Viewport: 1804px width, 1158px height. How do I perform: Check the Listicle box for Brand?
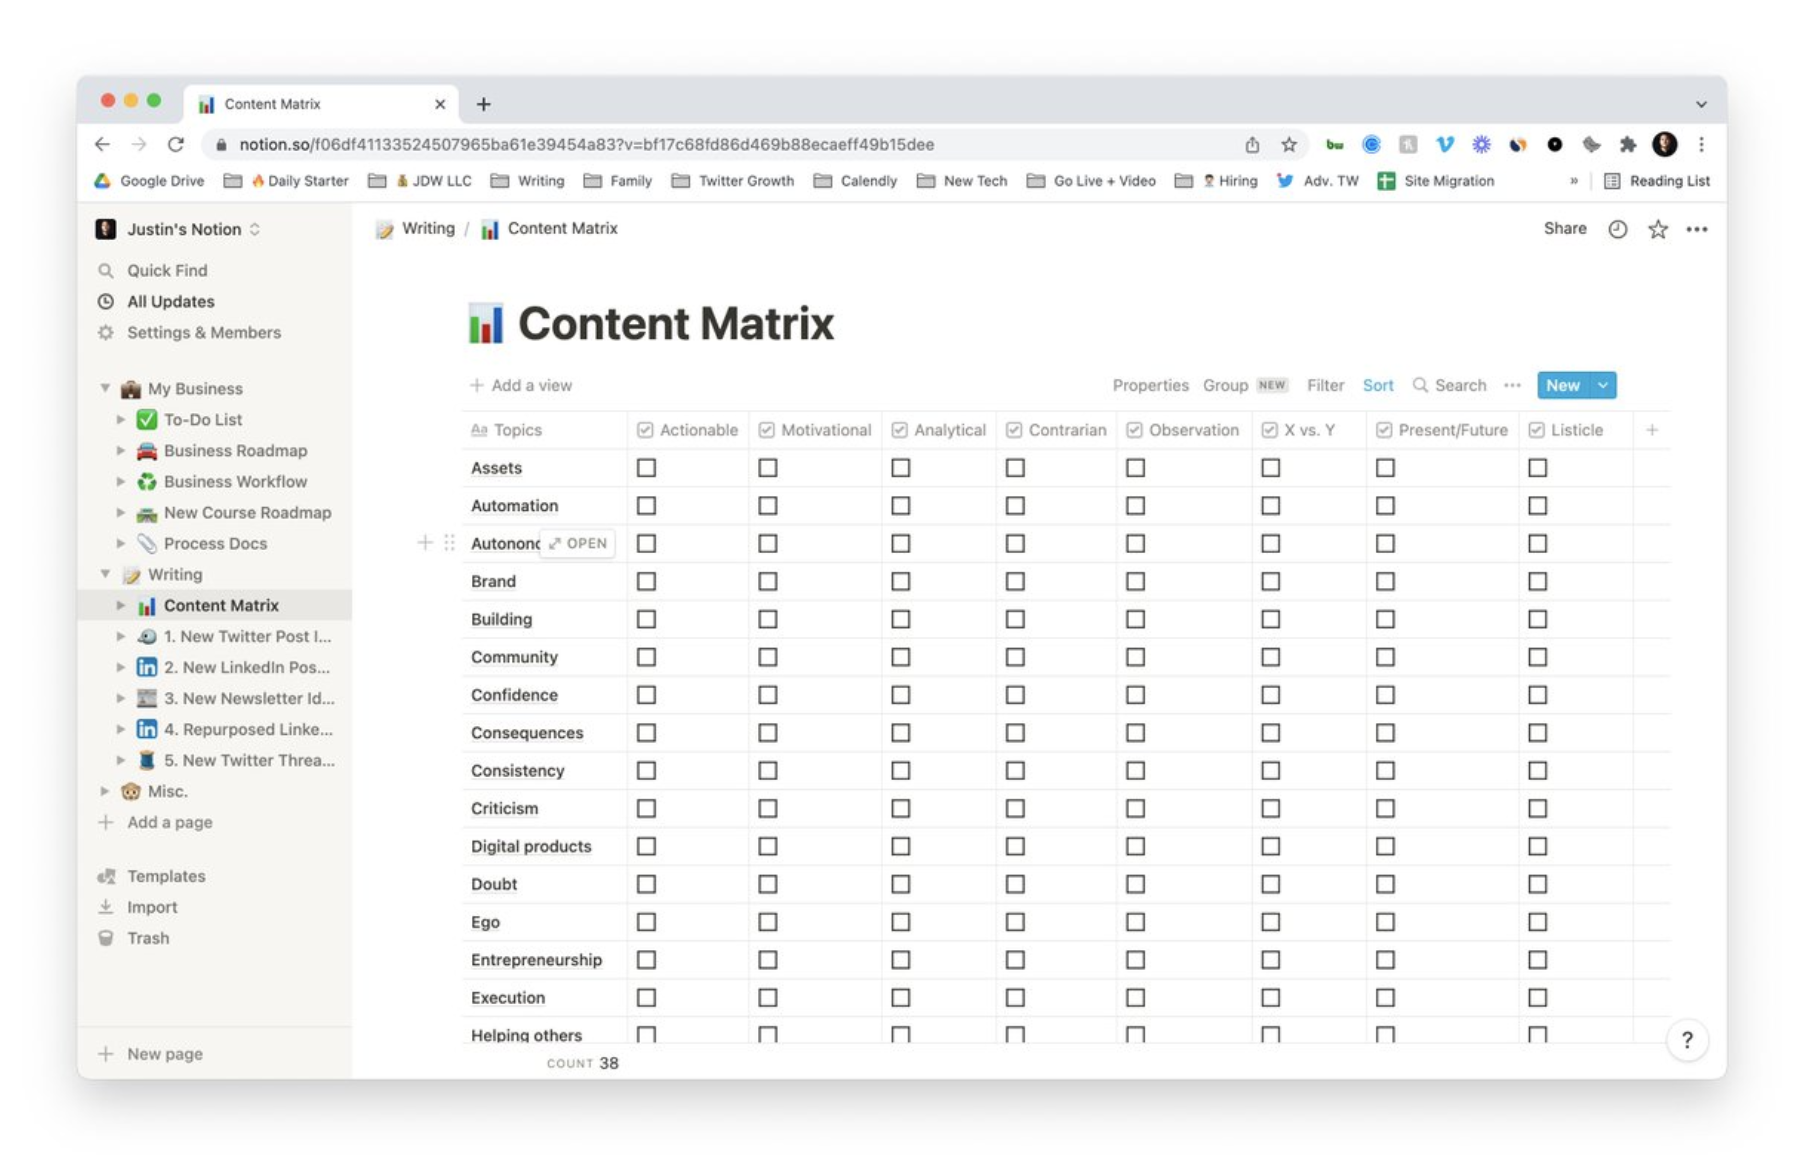click(1537, 581)
